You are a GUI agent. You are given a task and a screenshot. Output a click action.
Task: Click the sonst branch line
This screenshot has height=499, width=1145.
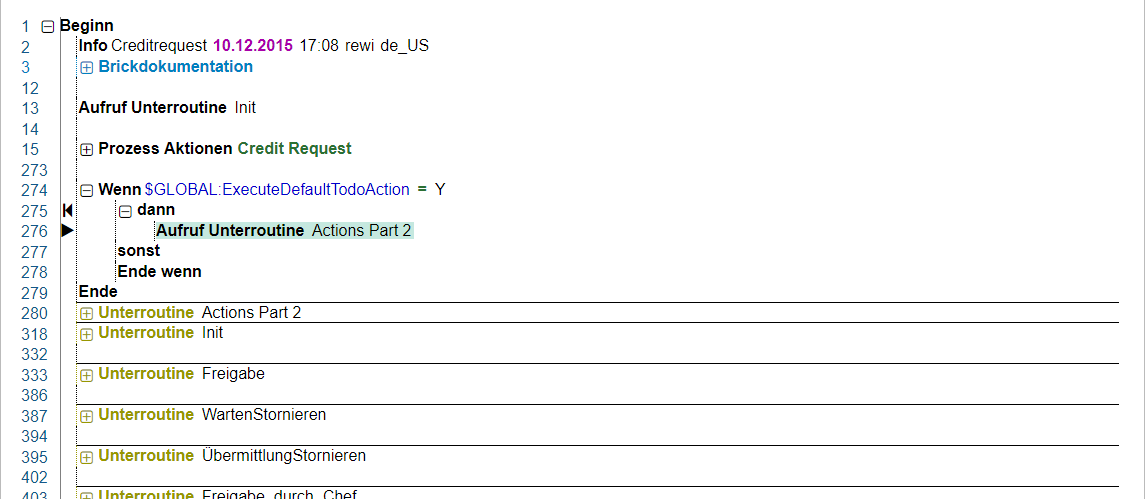(x=138, y=251)
